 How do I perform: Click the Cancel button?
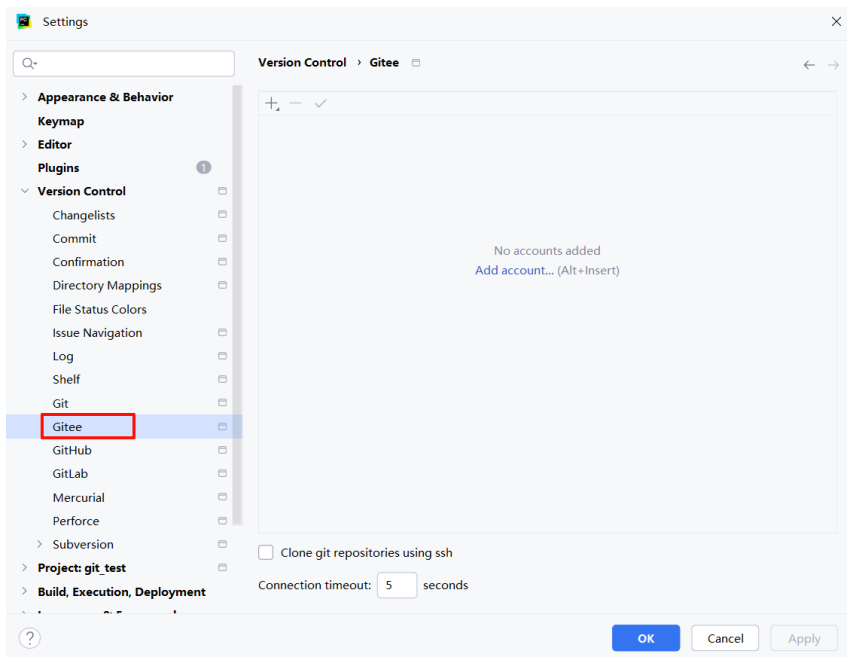(x=725, y=638)
